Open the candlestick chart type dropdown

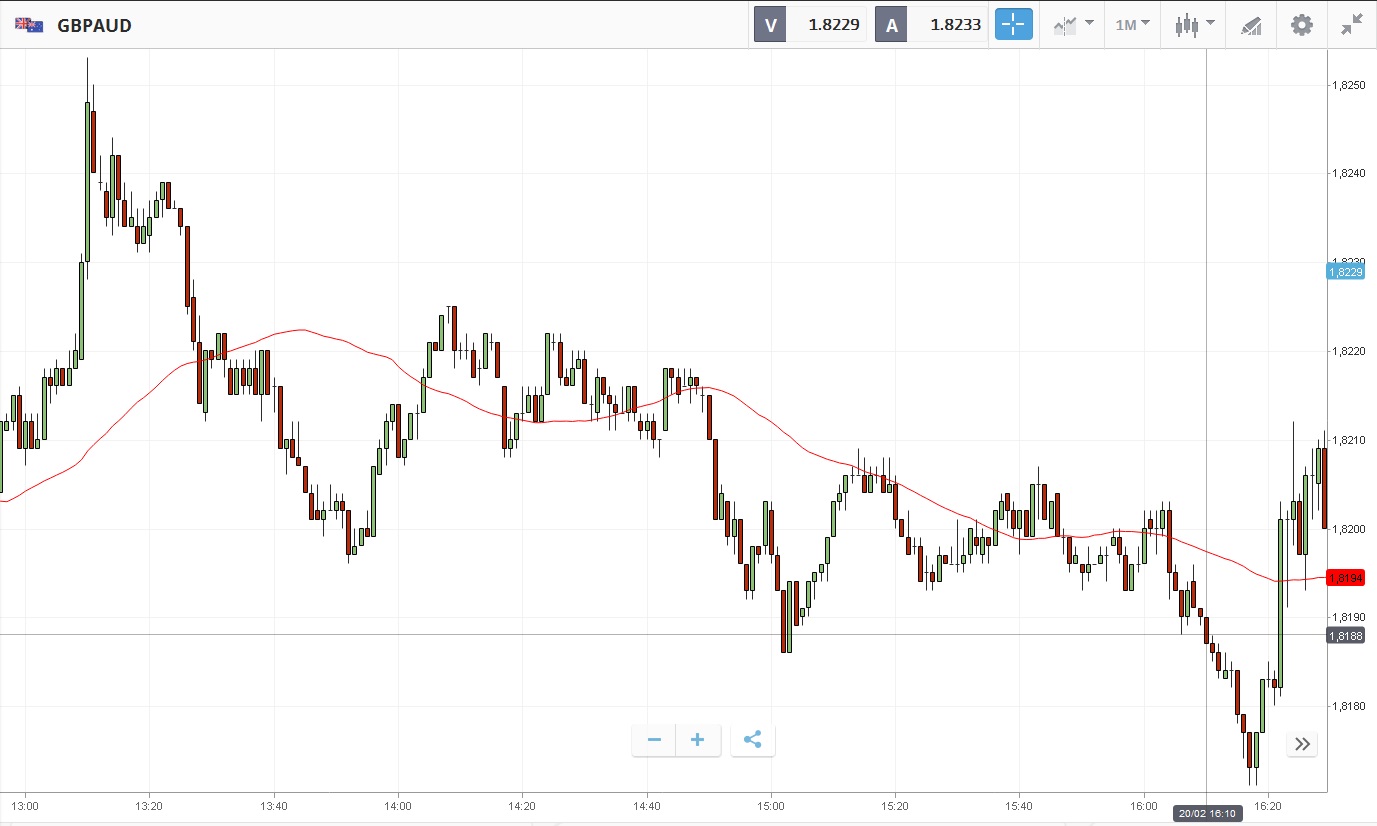tap(1194, 25)
